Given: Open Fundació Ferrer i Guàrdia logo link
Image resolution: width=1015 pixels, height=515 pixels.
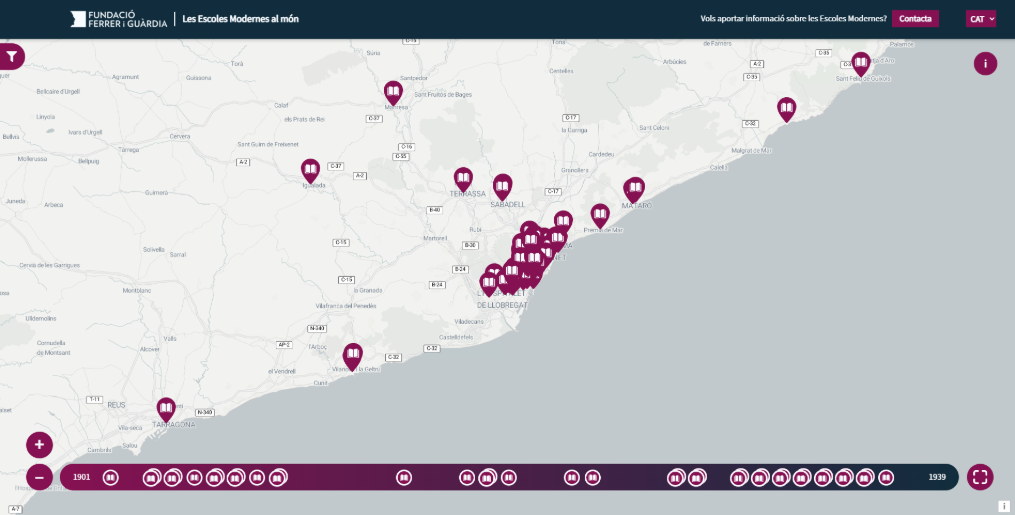Looking at the screenshot, I should (x=119, y=19).
